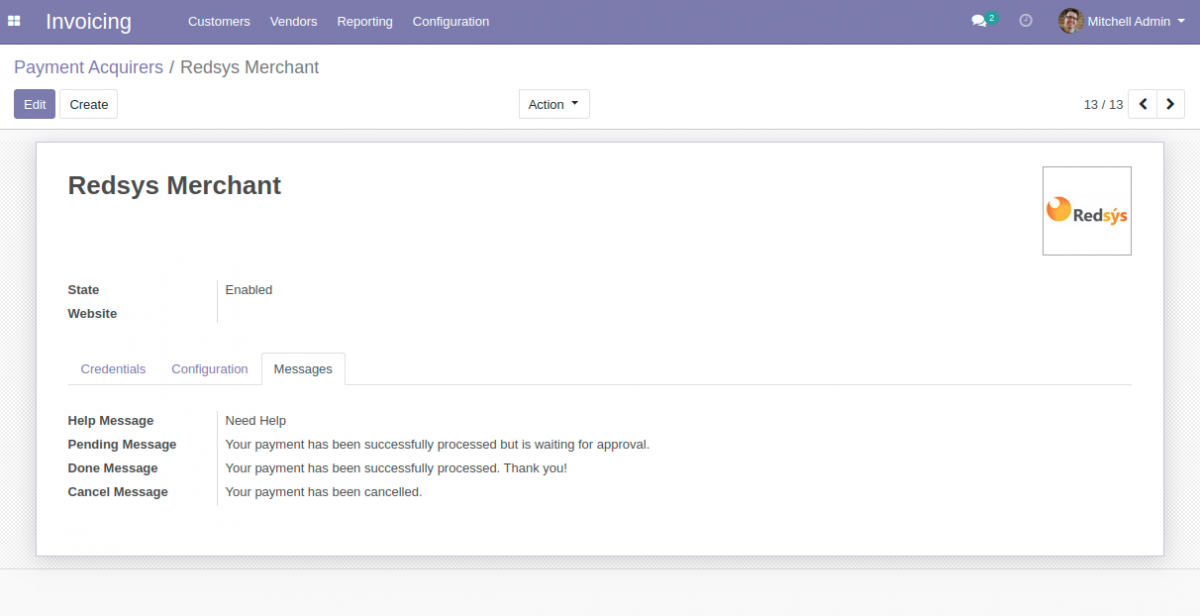Image resolution: width=1200 pixels, height=616 pixels.
Task: Open the Reporting menu
Action: [x=364, y=21]
